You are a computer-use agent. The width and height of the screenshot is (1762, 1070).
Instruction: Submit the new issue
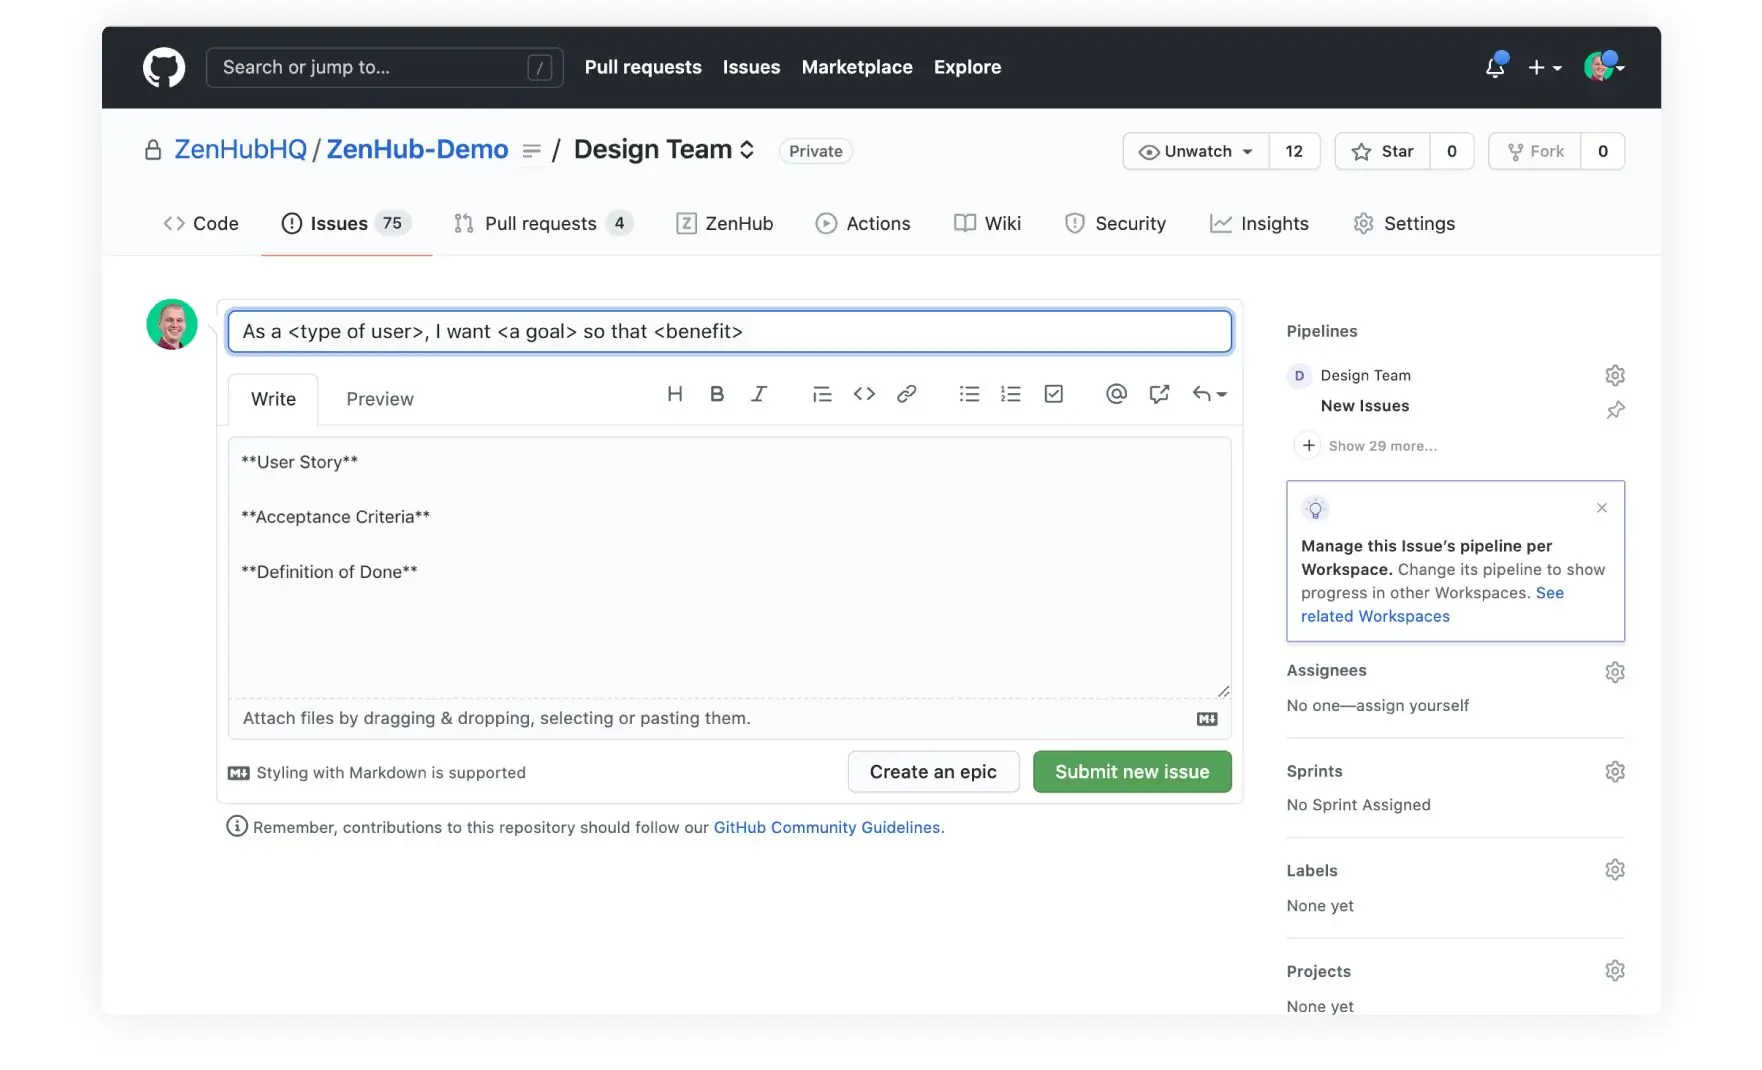tap(1132, 772)
